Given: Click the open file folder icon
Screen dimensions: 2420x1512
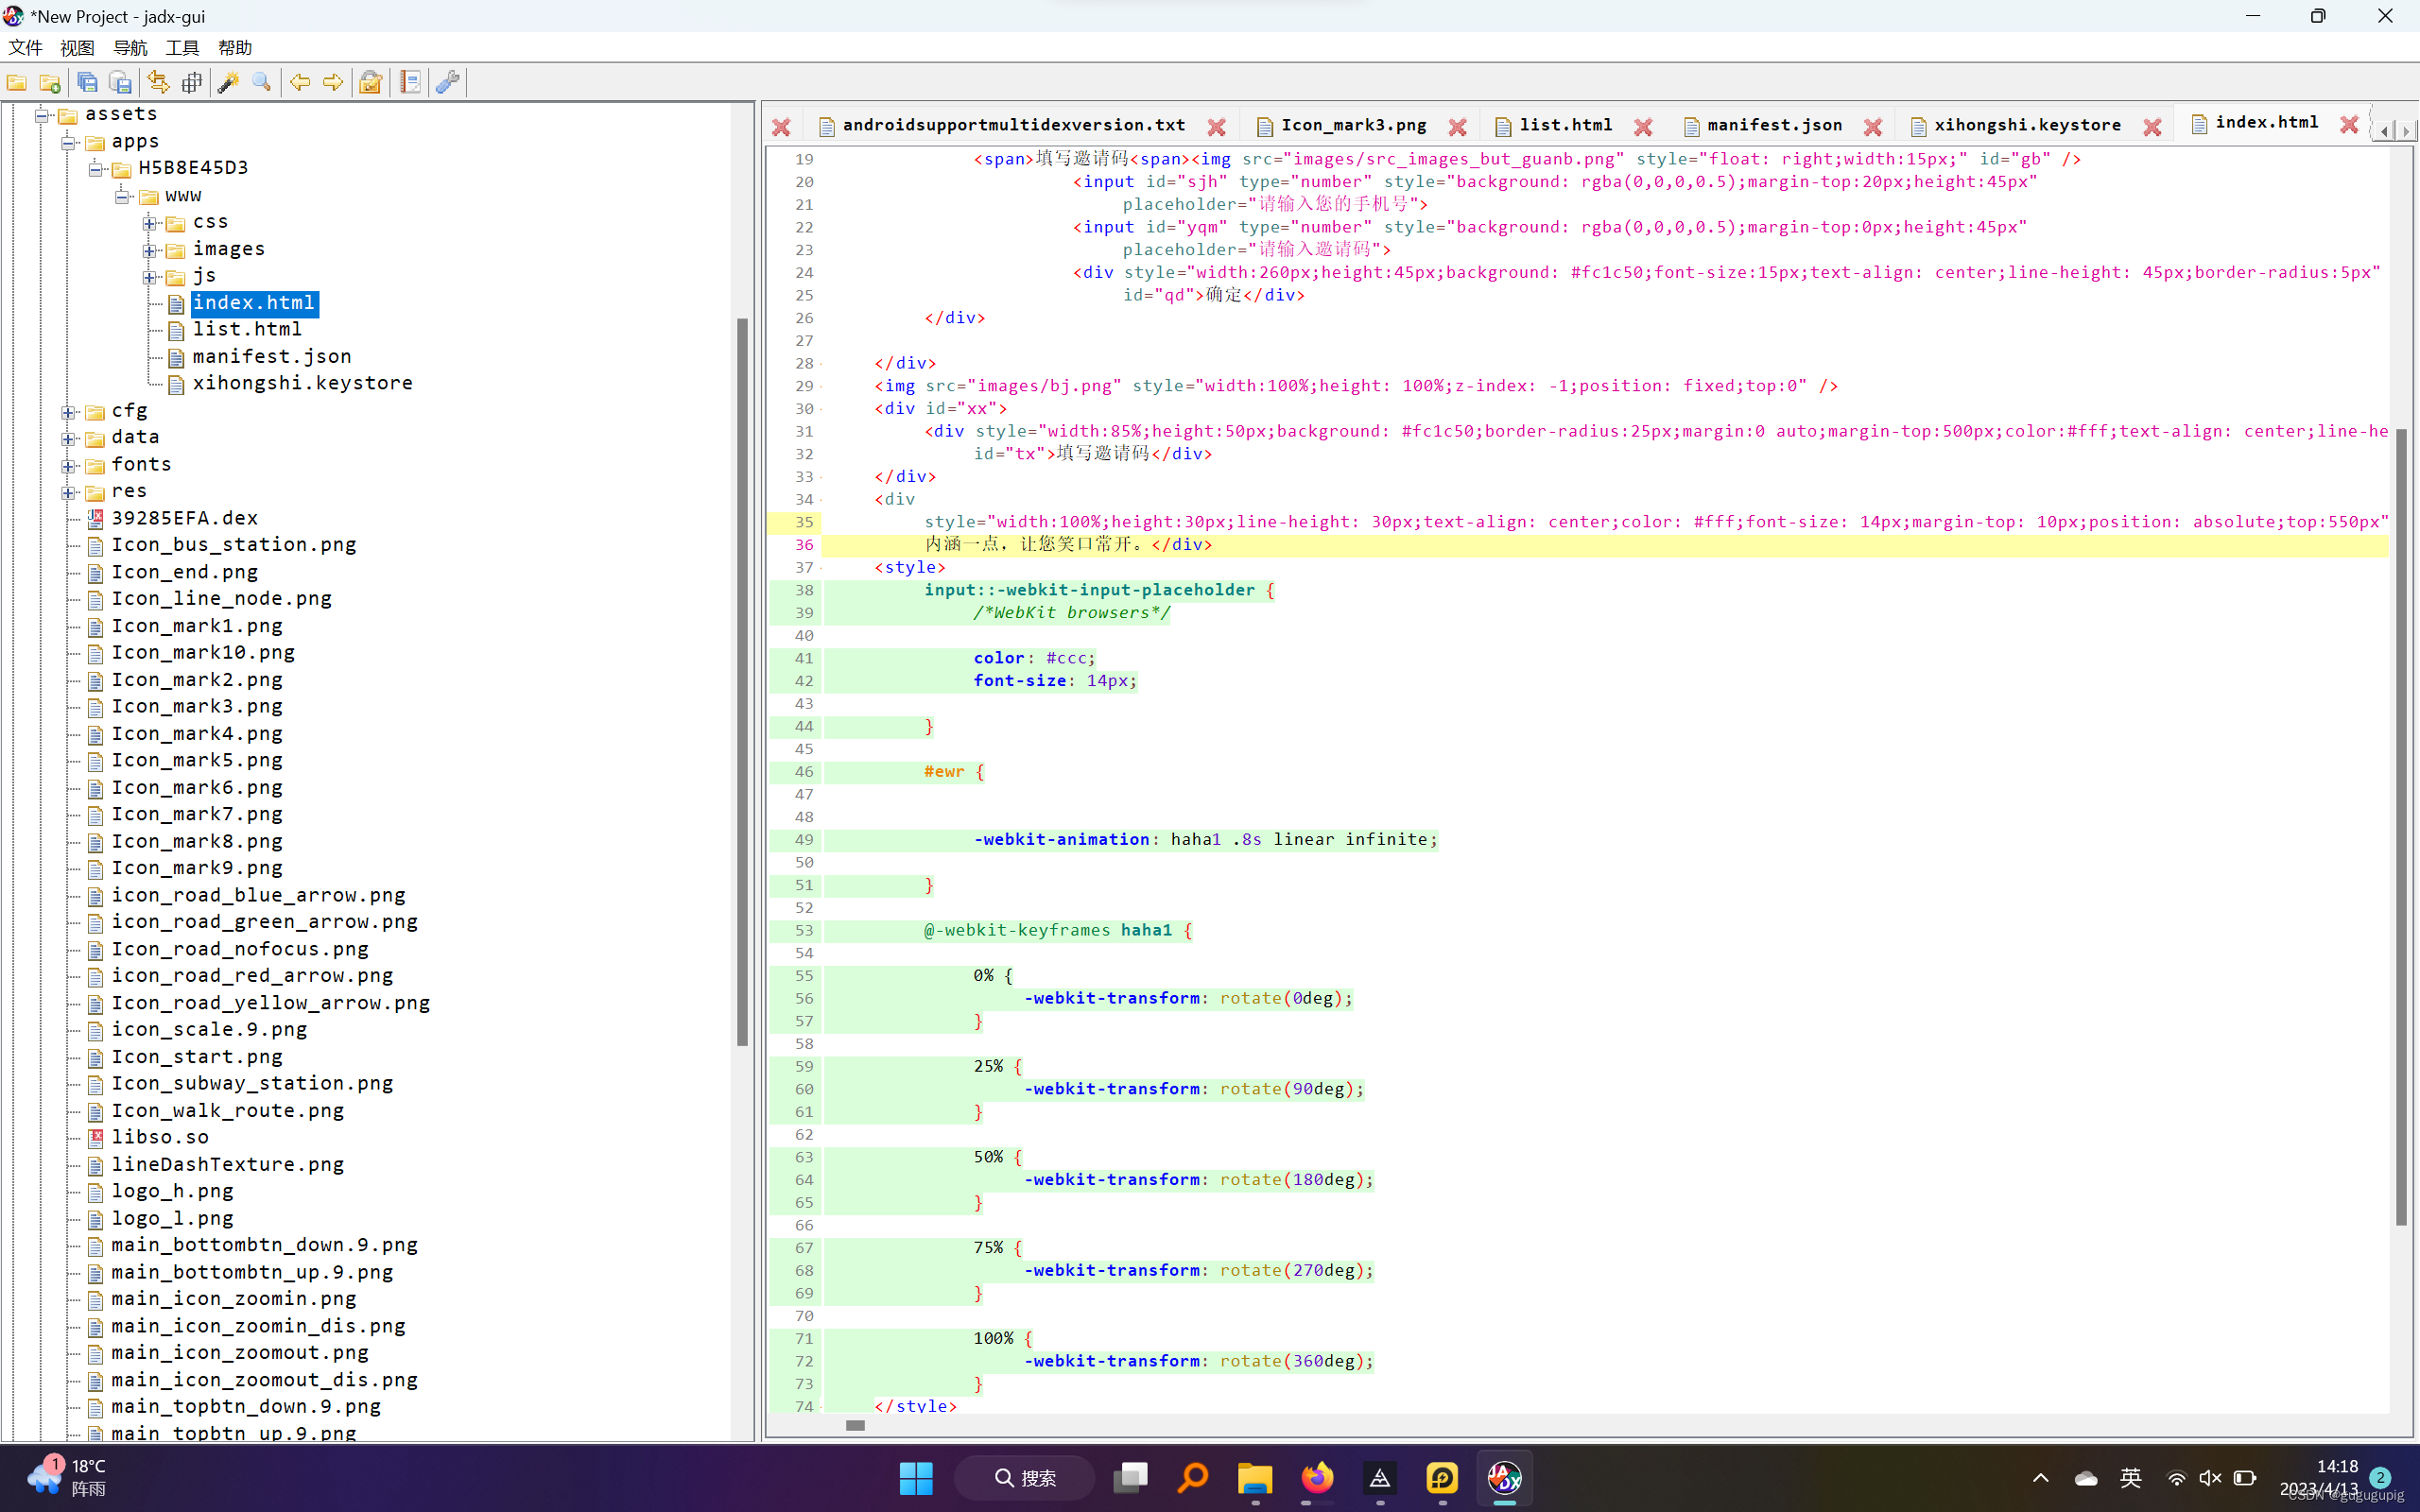Looking at the screenshot, I should click(x=17, y=82).
